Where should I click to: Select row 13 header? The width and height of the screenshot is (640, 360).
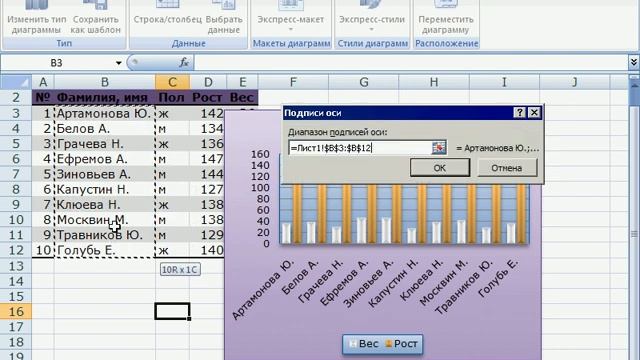16,266
